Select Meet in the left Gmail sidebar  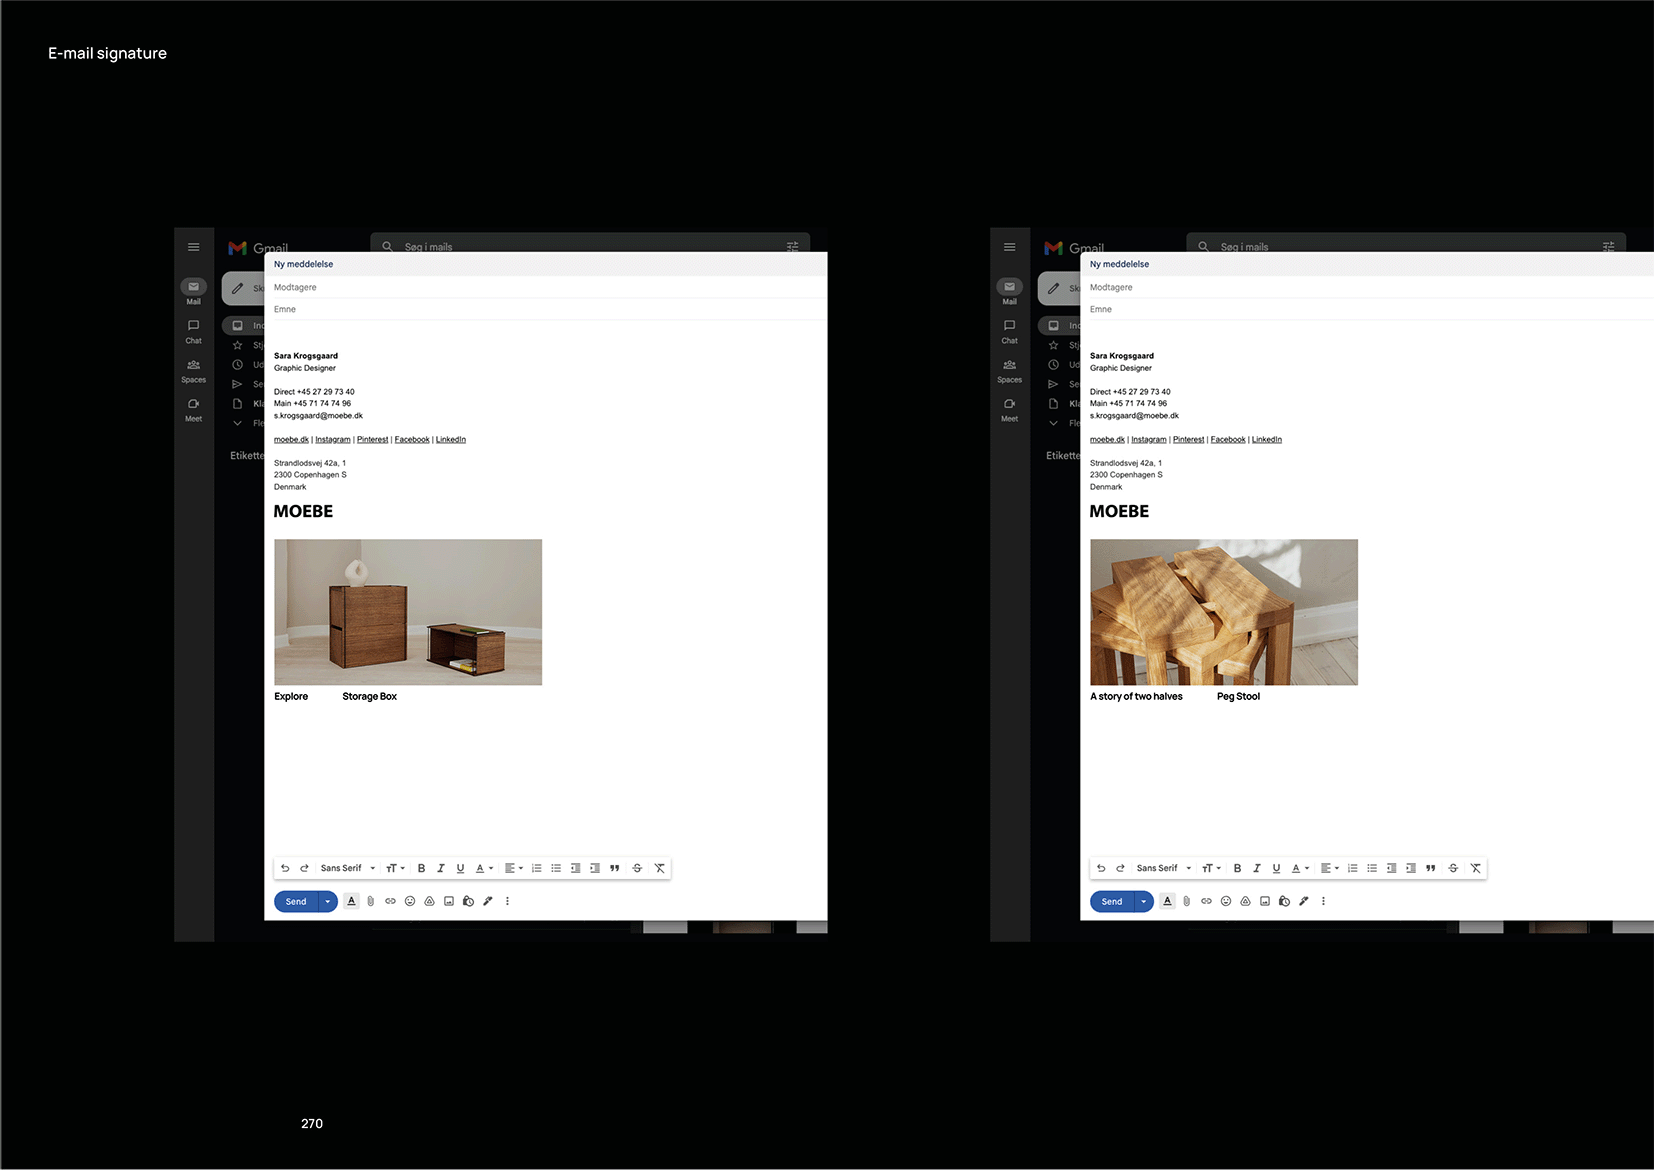click(x=194, y=410)
